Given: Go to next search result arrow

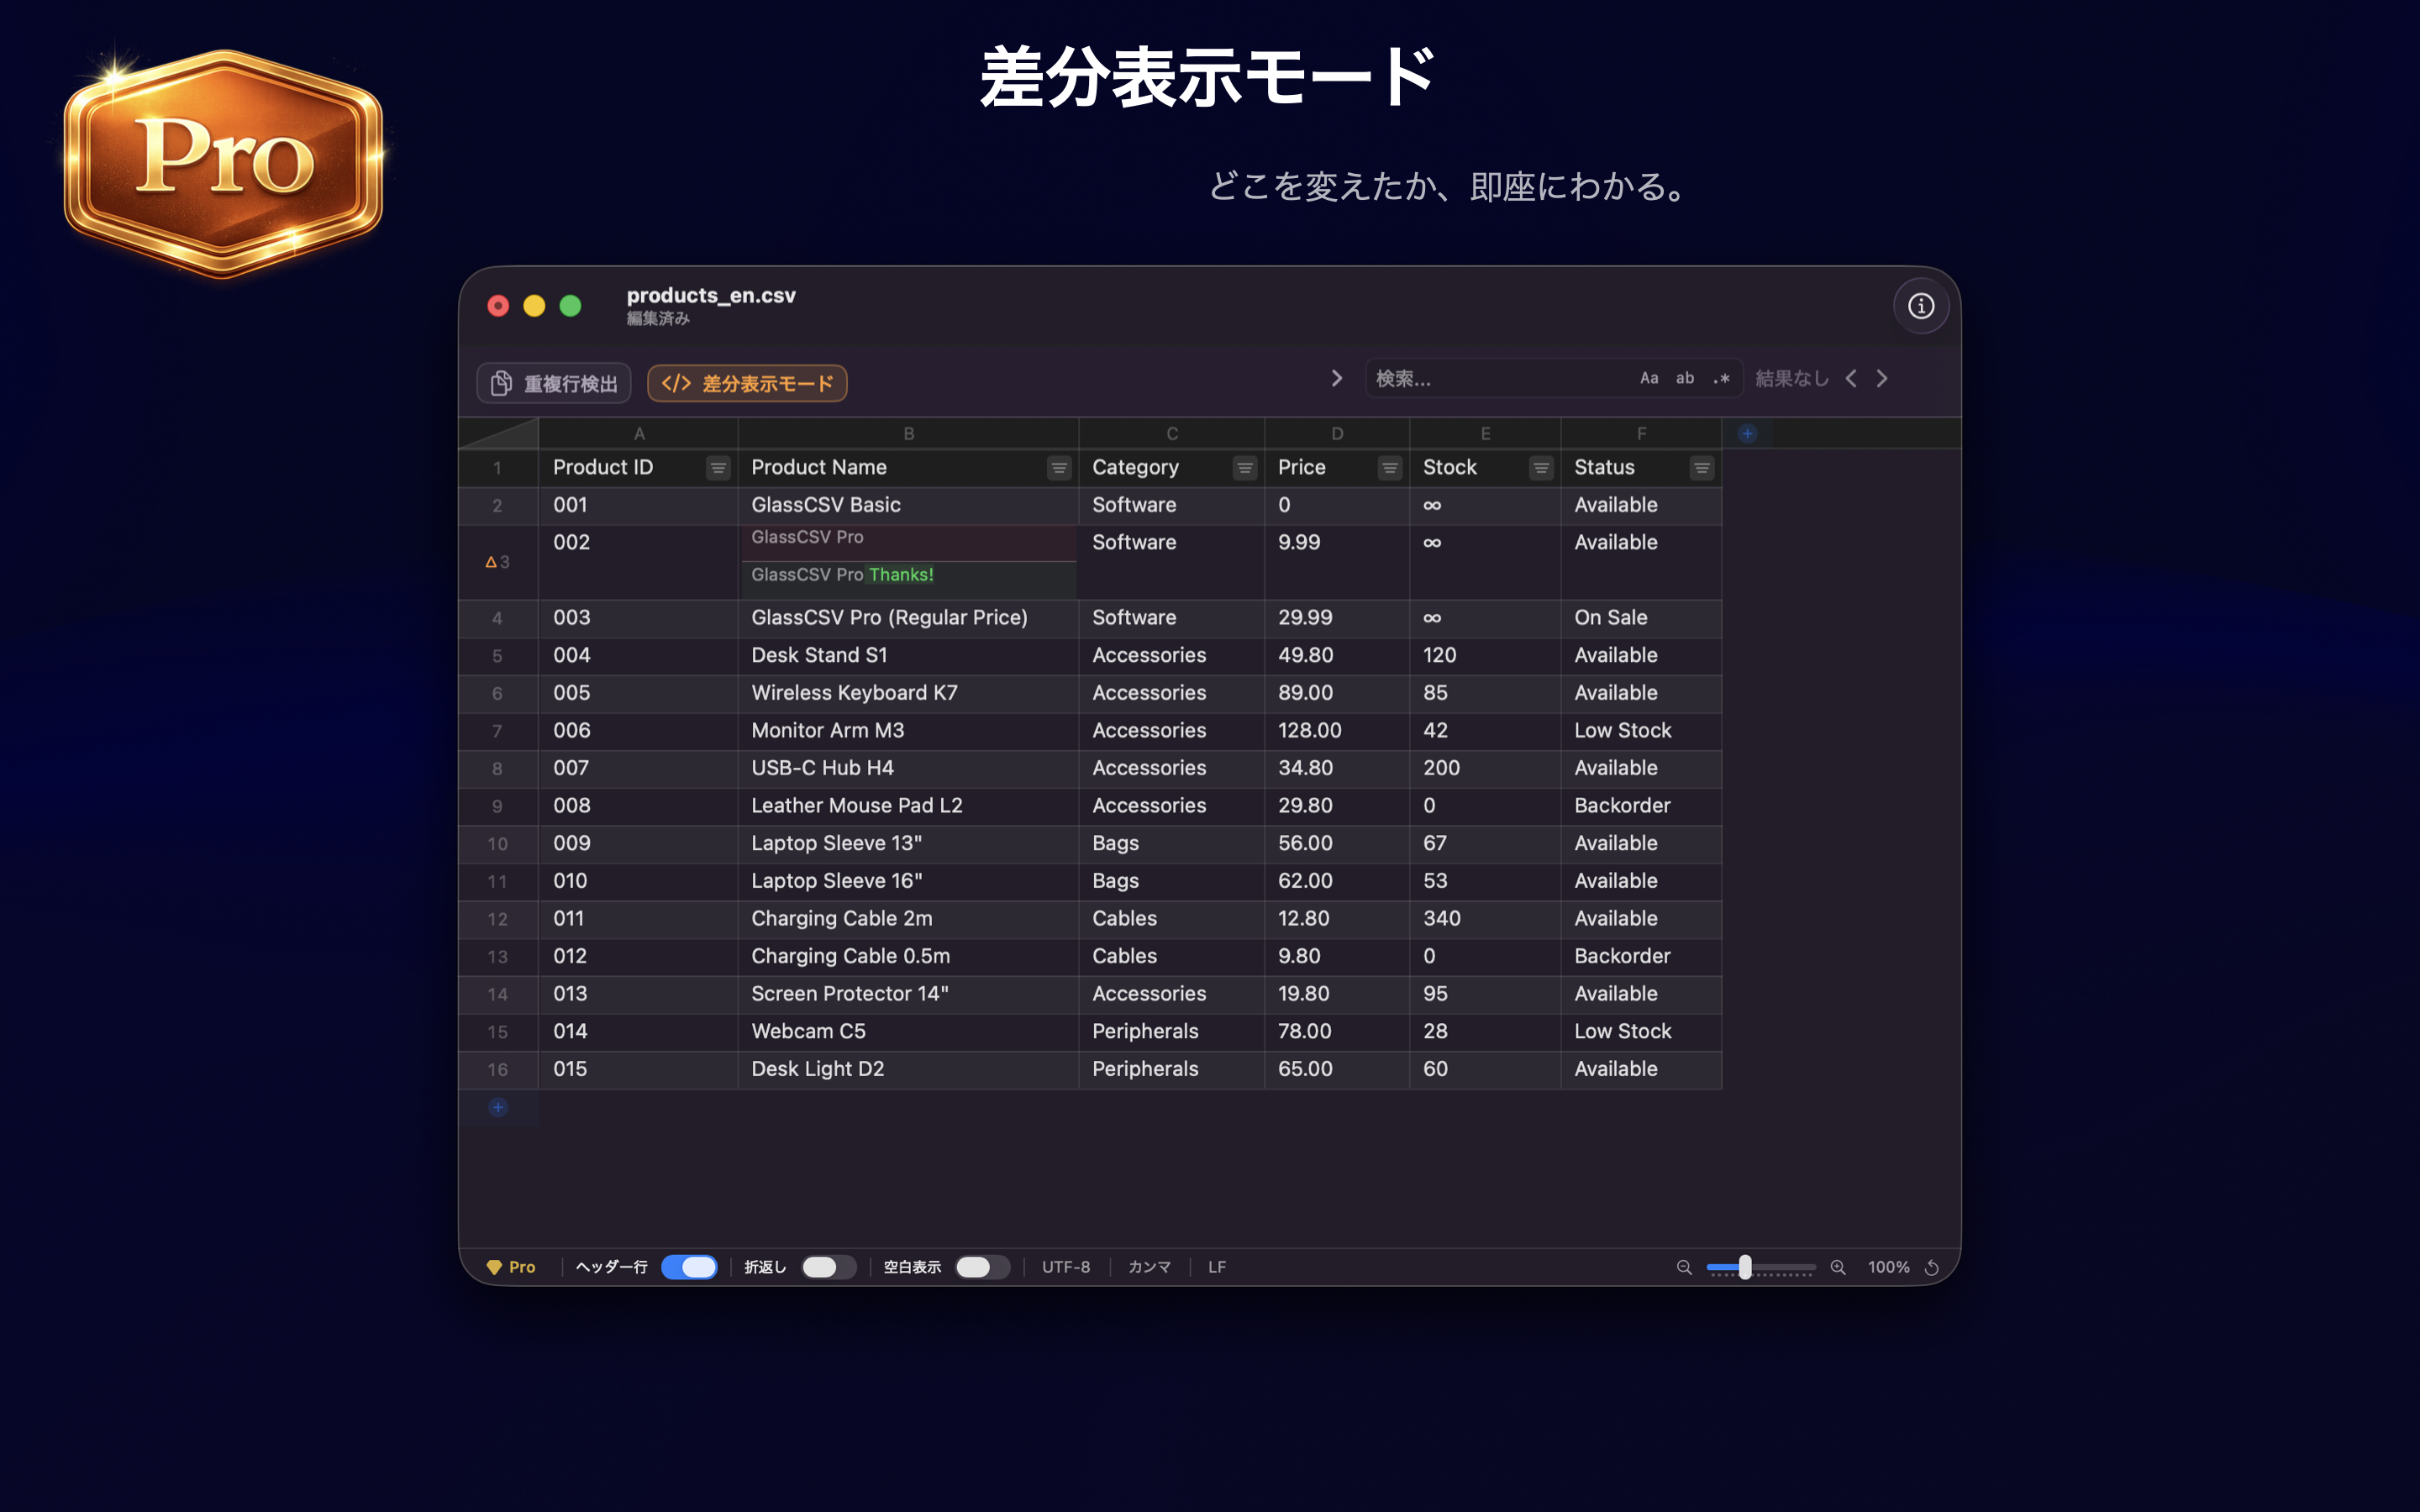Looking at the screenshot, I should coord(1882,378).
